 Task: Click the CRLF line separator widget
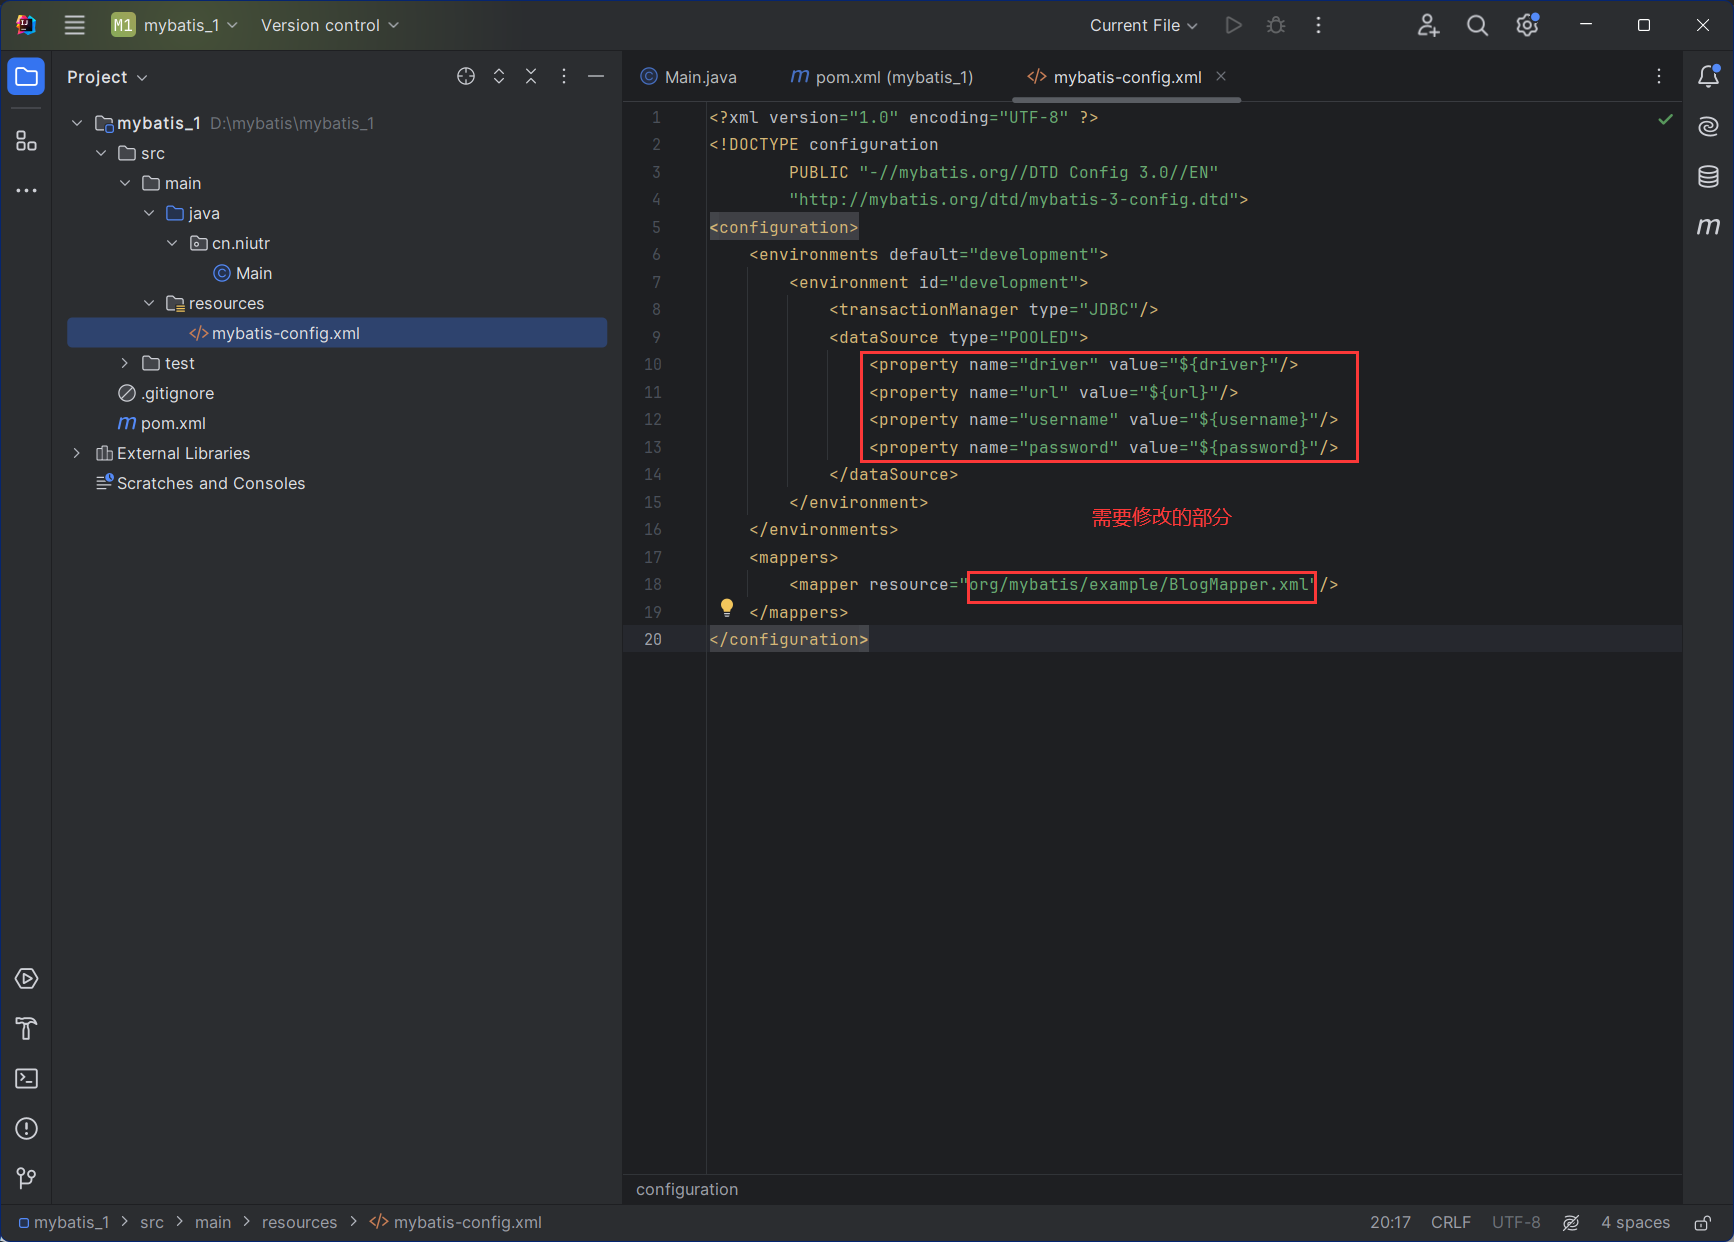[1450, 1223]
